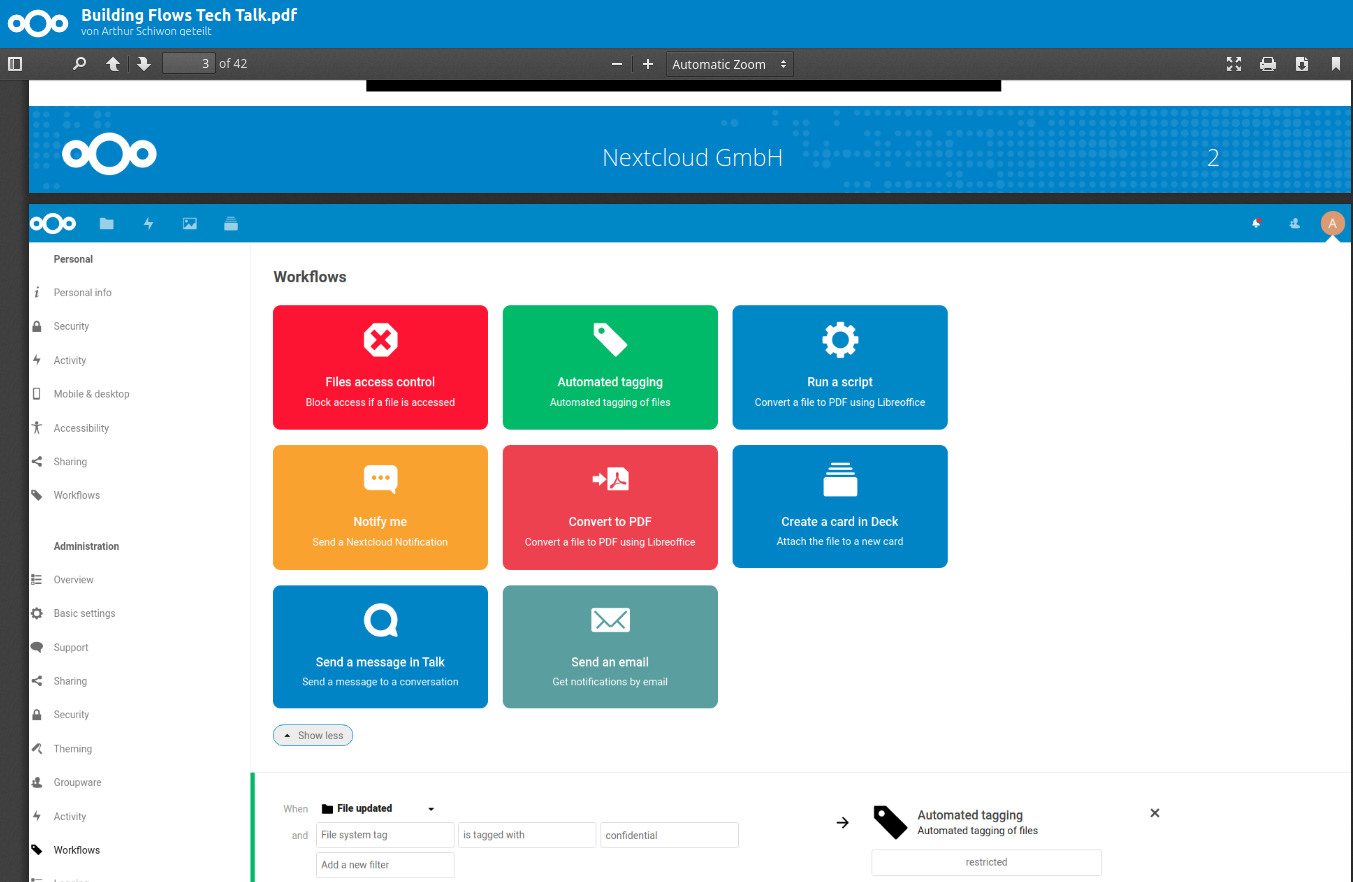Open the 'is tagged with' operator selector
Image resolution: width=1353 pixels, height=882 pixels.
pyautogui.click(x=527, y=835)
